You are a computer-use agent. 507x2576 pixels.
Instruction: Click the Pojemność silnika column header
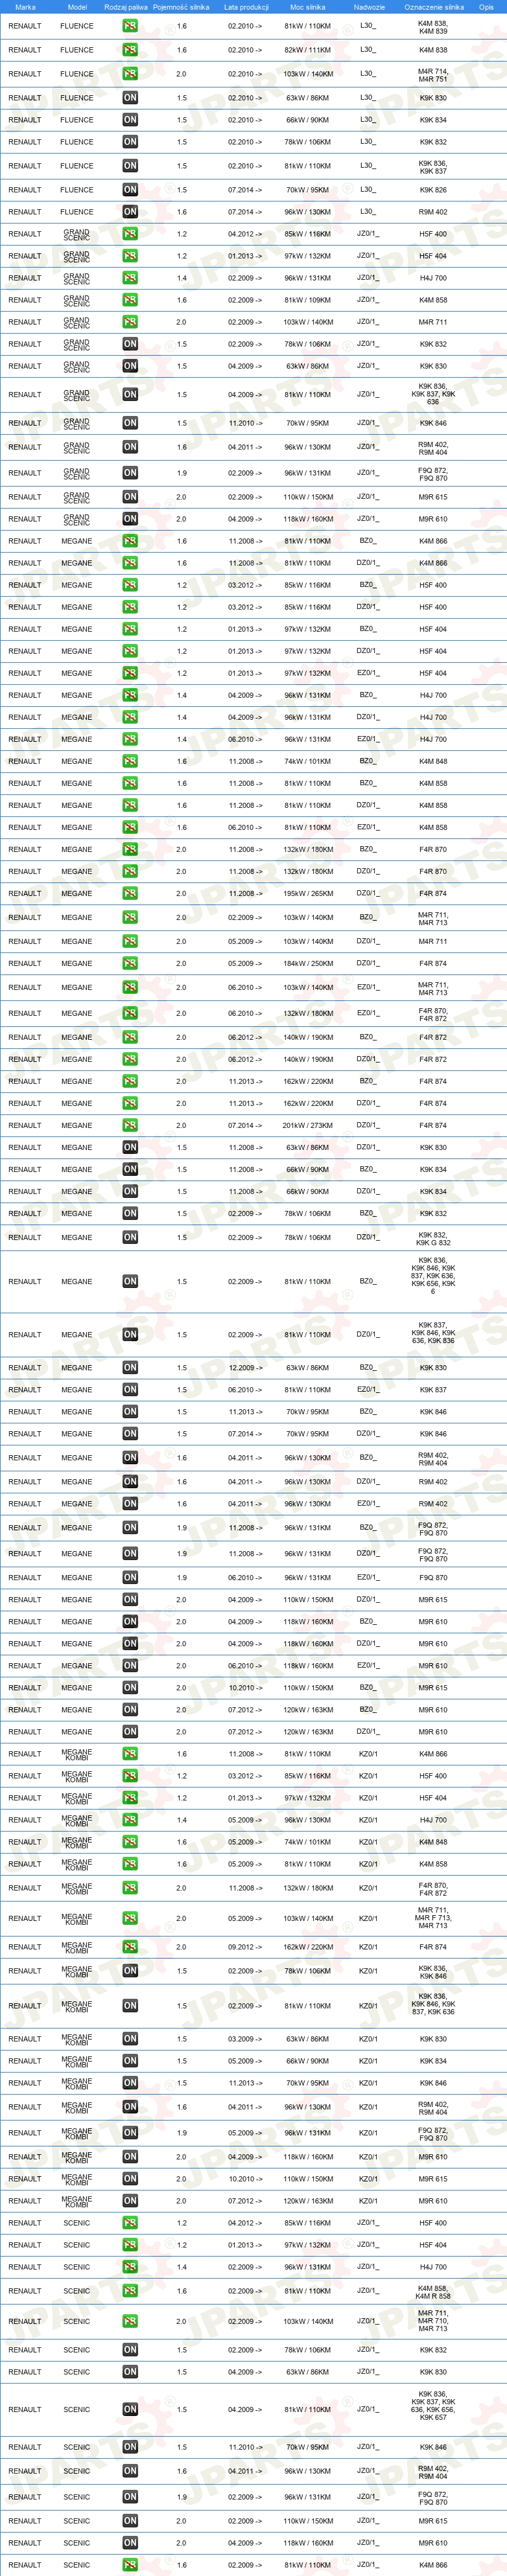point(181,7)
